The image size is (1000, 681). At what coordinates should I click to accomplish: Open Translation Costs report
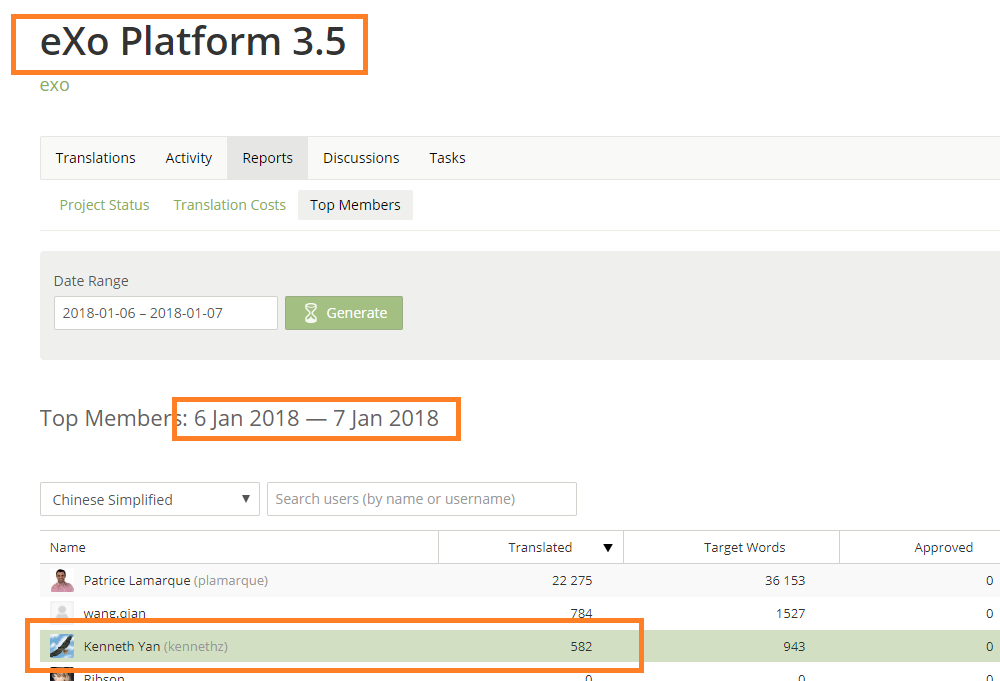coord(230,205)
